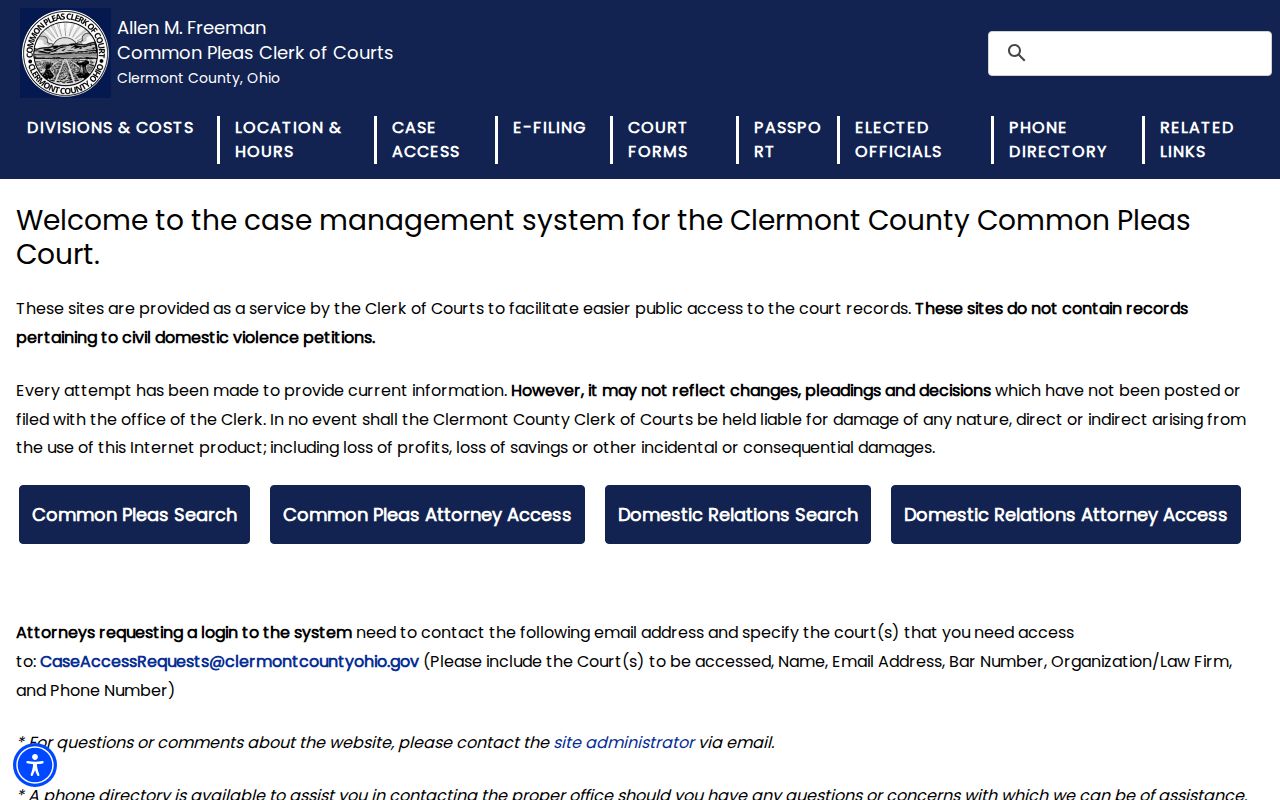The width and height of the screenshot is (1280, 800).
Task: Click the search magnifier icon
Action: [1017, 53]
